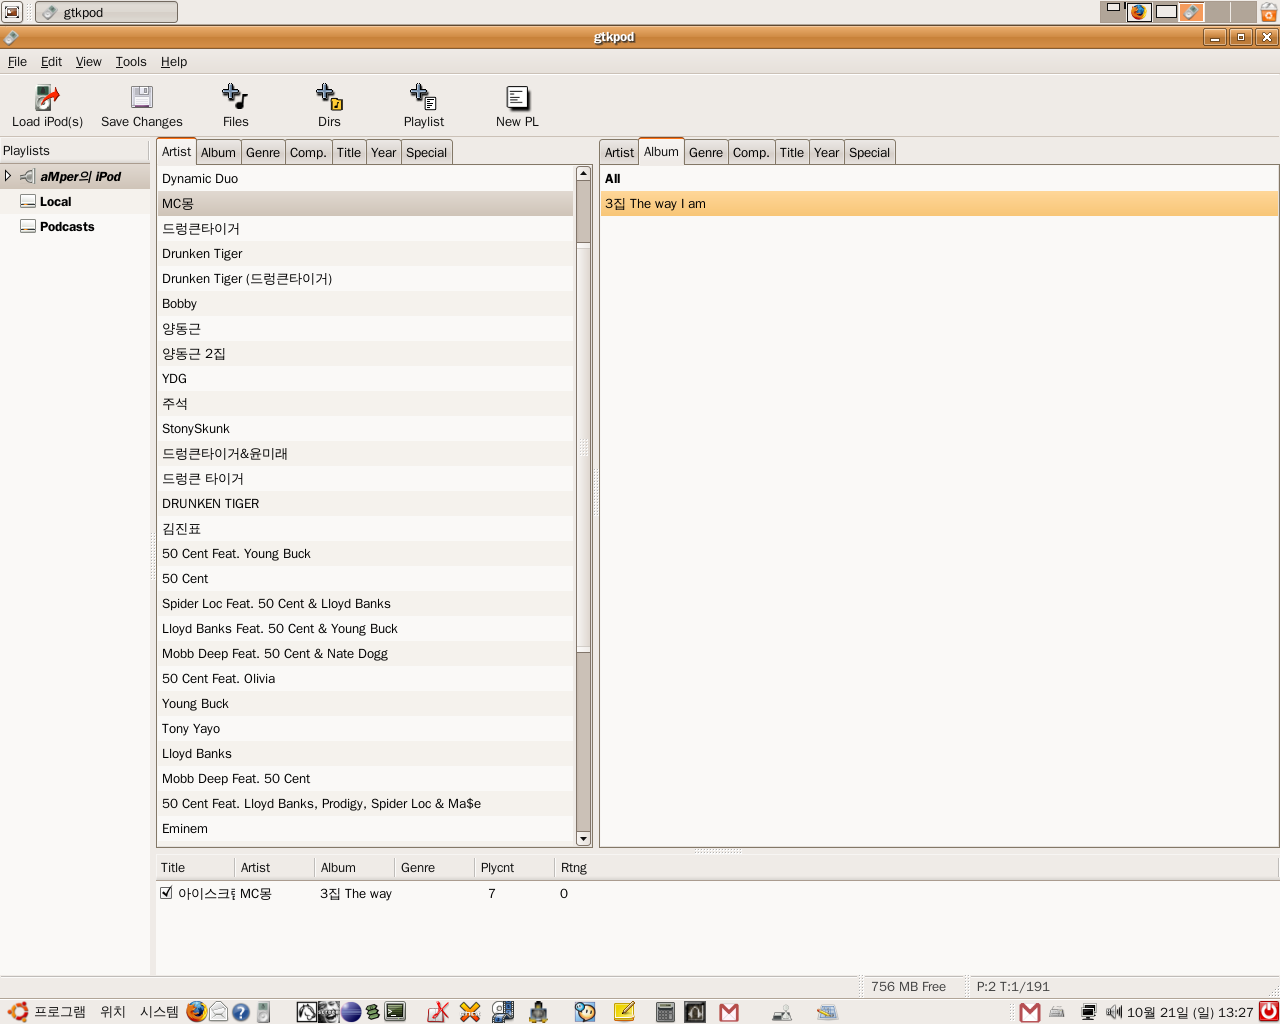Open the mail envelope launcher in bottom panel

tap(219, 1012)
